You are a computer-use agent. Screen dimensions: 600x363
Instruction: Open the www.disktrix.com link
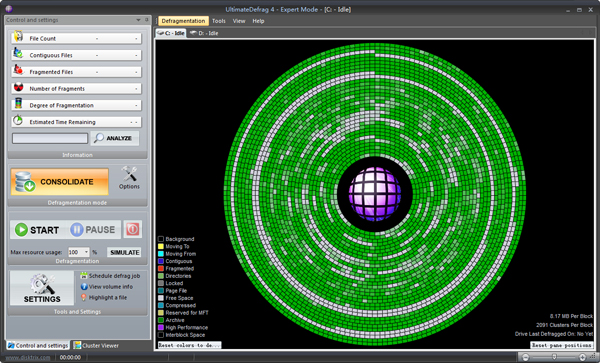click(x=28, y=357)
